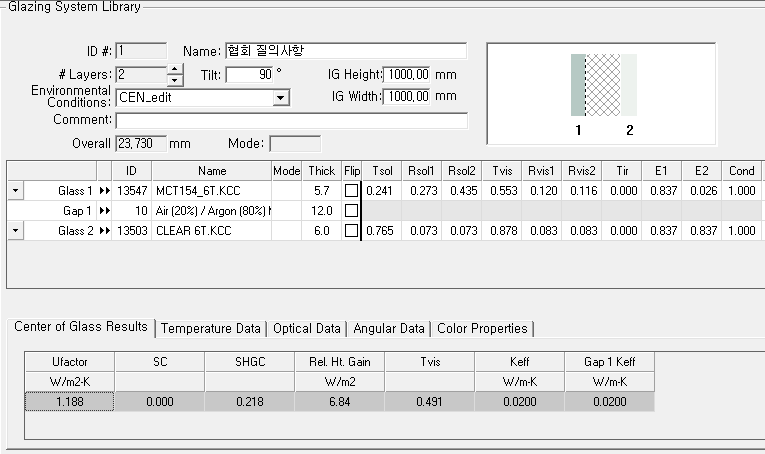
Task: Toggle the Flip checkbox for Gap 1
Action: [x=351, y=211]
